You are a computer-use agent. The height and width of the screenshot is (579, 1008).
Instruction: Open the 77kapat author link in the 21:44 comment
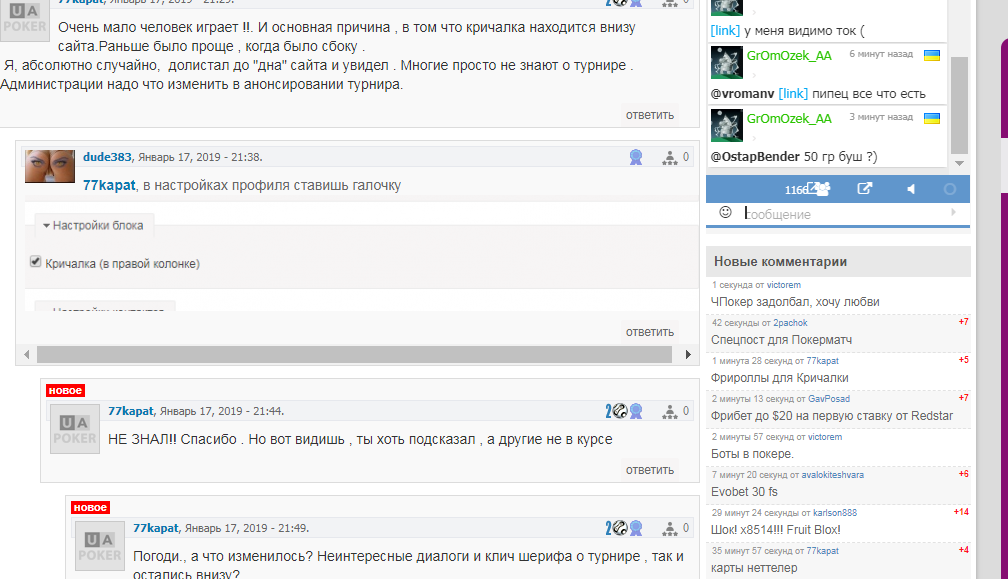(131, 411)
